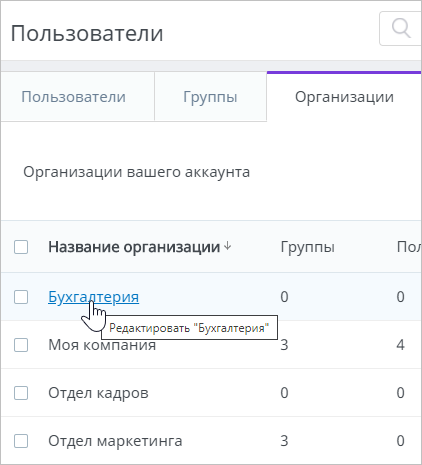Select the Организации tab
Viewport: 422px width, 465px height.
(344, 97)
